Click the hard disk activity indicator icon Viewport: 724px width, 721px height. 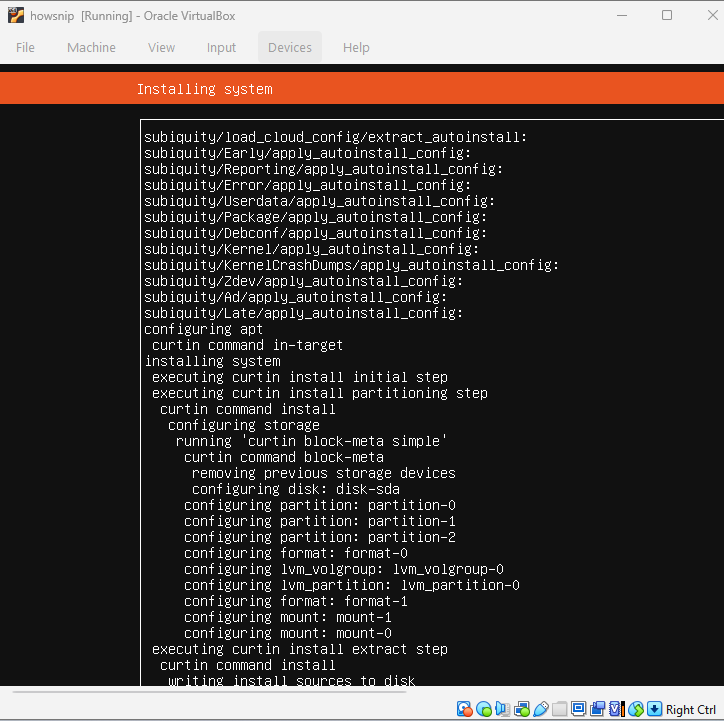pyautogui.click(x=465, y=709)
